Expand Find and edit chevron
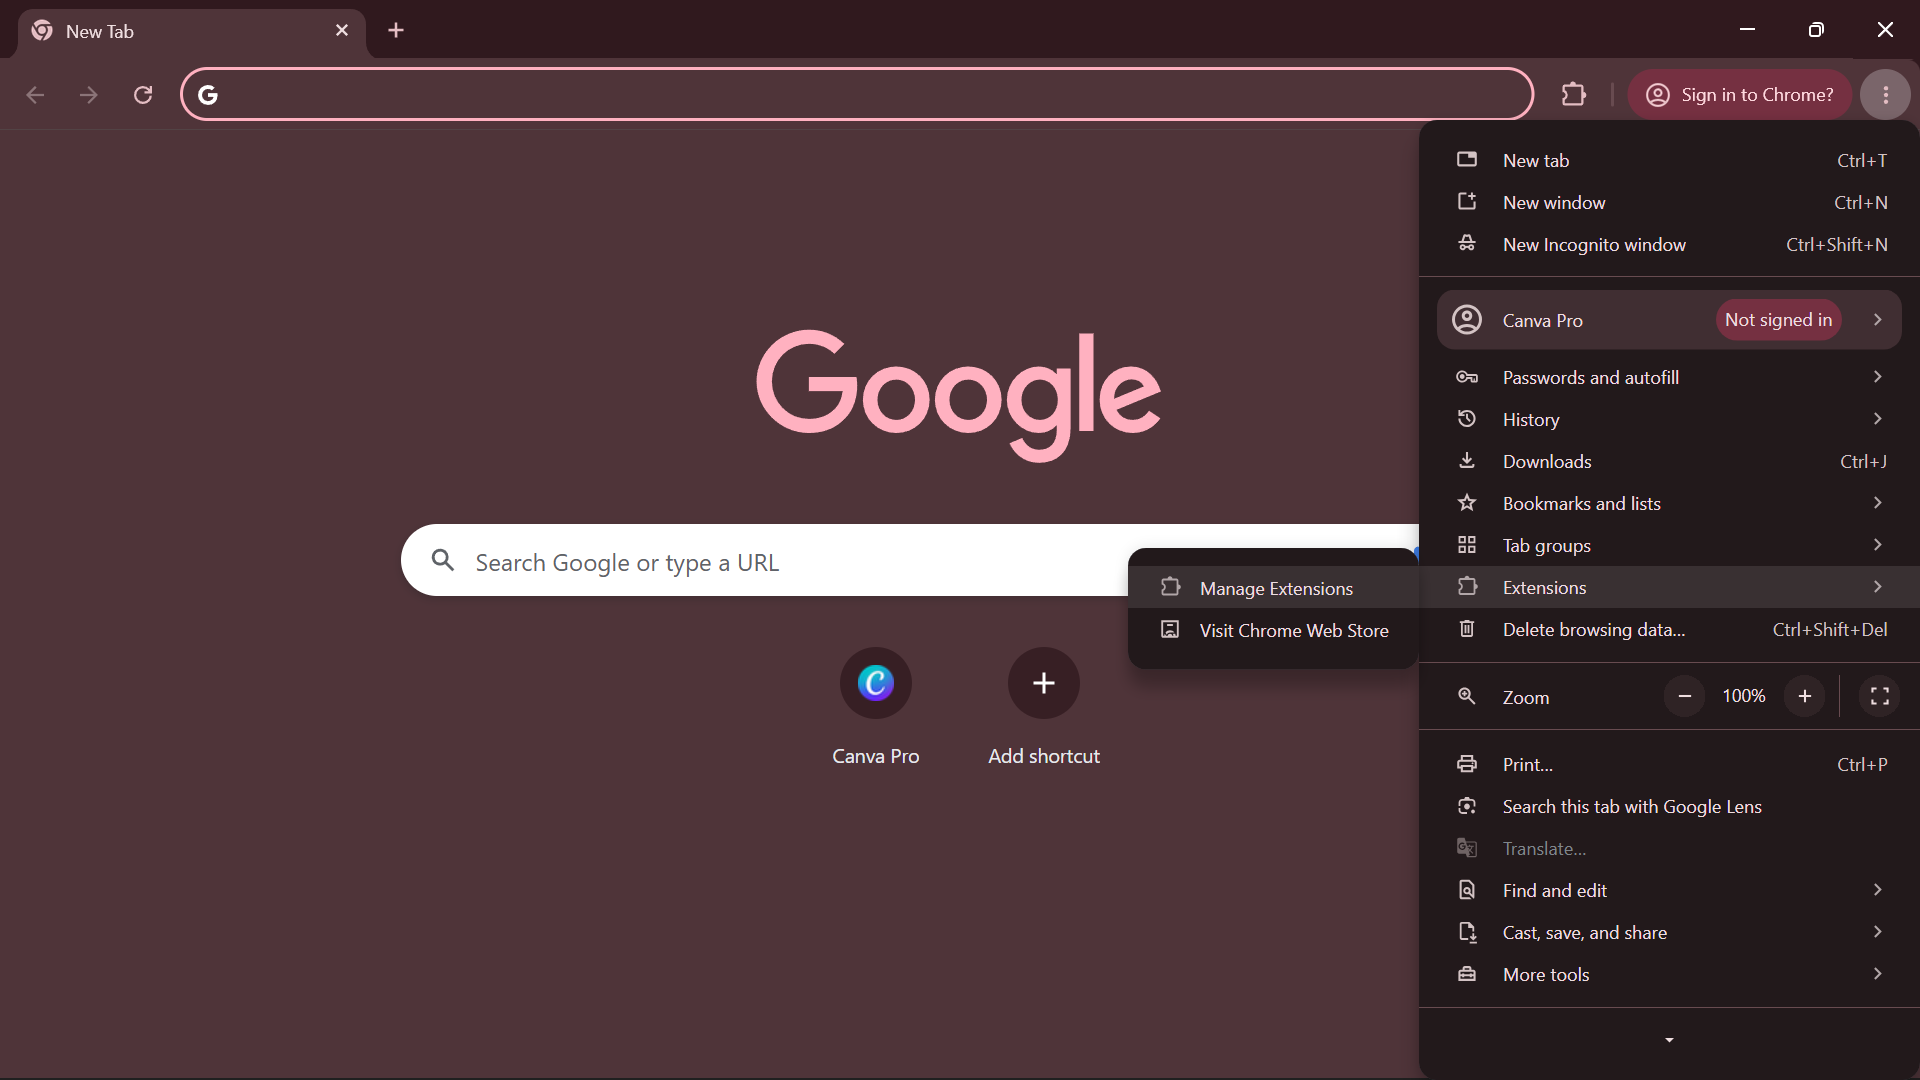This screenshot has width=1920, height=1080. coord(1877,890)
